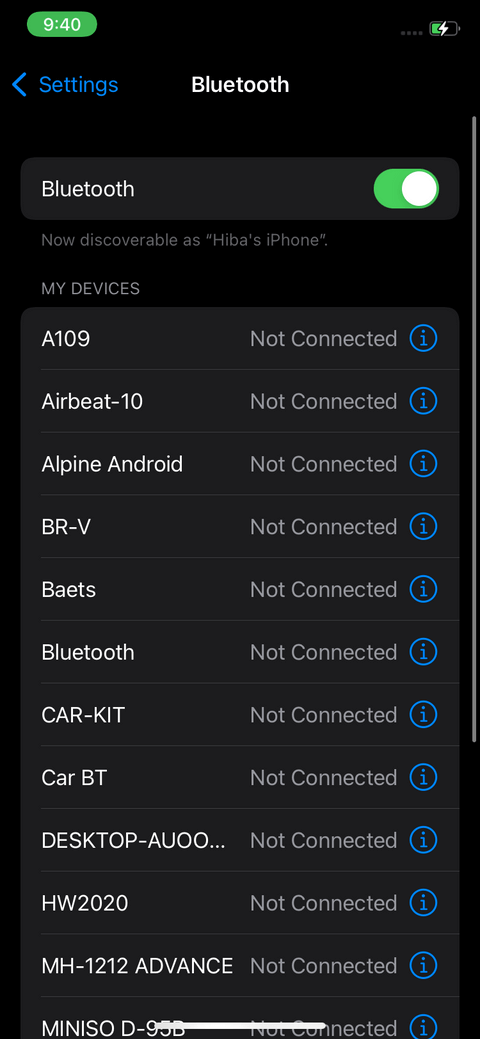Screen dimensions: 480x1039
Task: Select the device named Bluetooth
Action: click(x=240, y=652)
